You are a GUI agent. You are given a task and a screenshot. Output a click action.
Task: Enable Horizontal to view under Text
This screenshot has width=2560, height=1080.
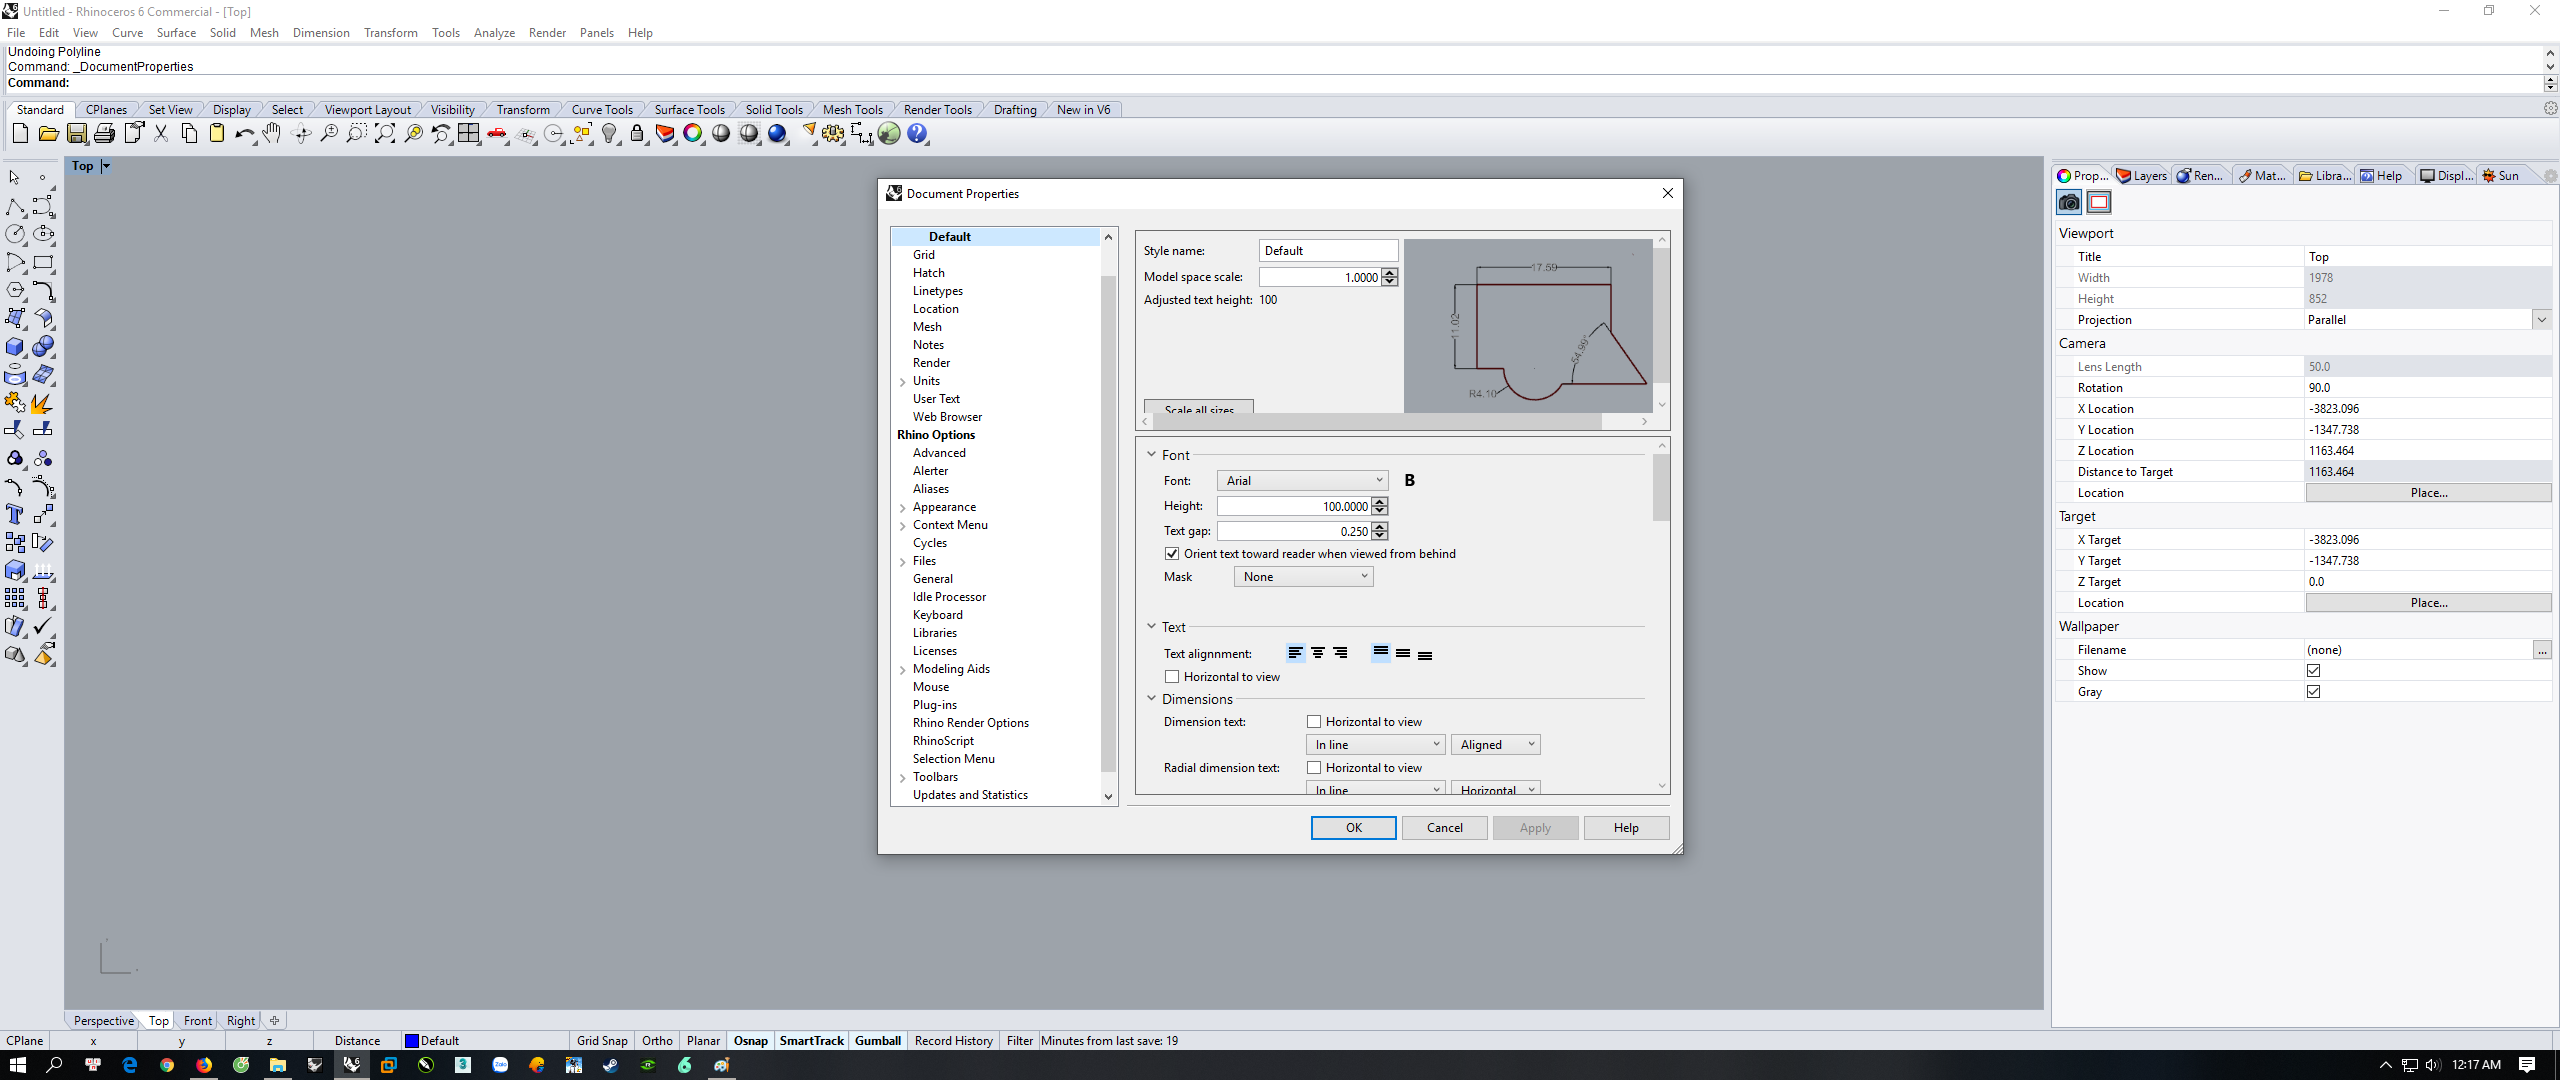click(x=1172, y=677)
